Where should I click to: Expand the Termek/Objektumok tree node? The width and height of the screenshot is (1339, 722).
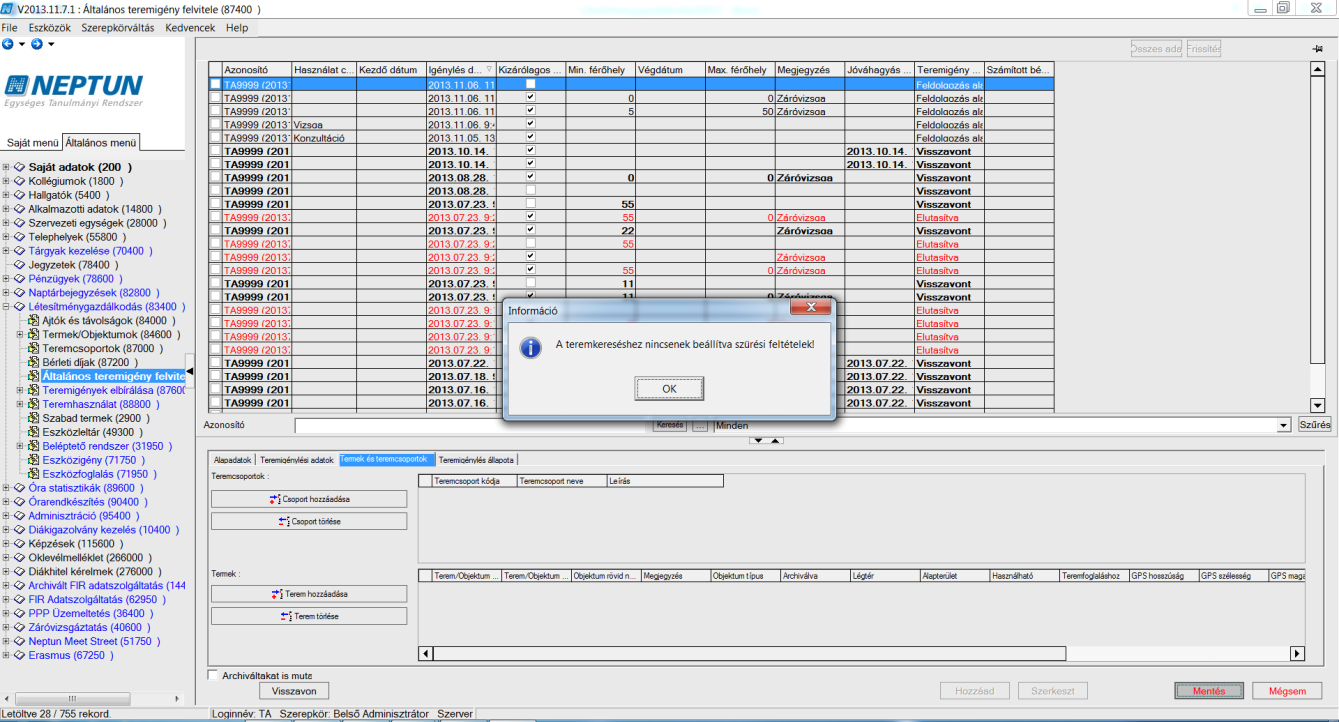click(x=21, y=335)
